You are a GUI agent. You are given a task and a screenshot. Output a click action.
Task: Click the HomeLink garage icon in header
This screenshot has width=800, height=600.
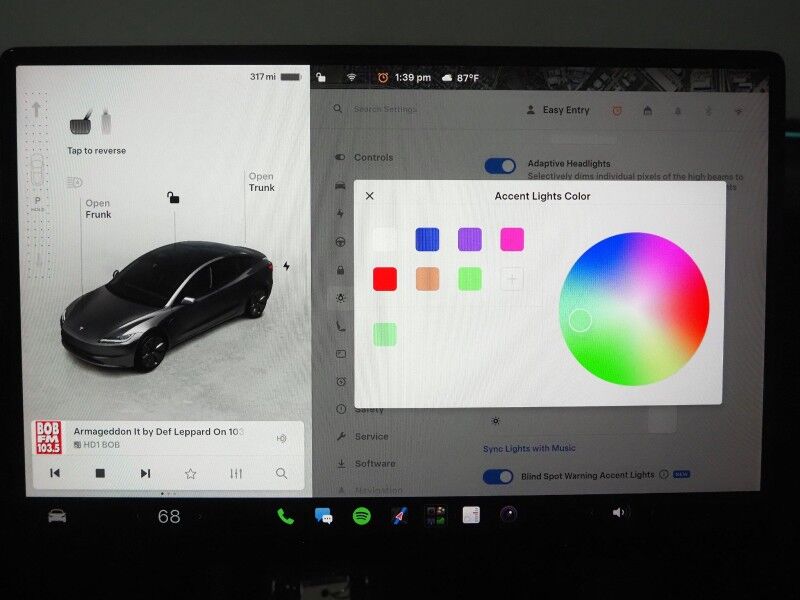(x=648, y=110)
